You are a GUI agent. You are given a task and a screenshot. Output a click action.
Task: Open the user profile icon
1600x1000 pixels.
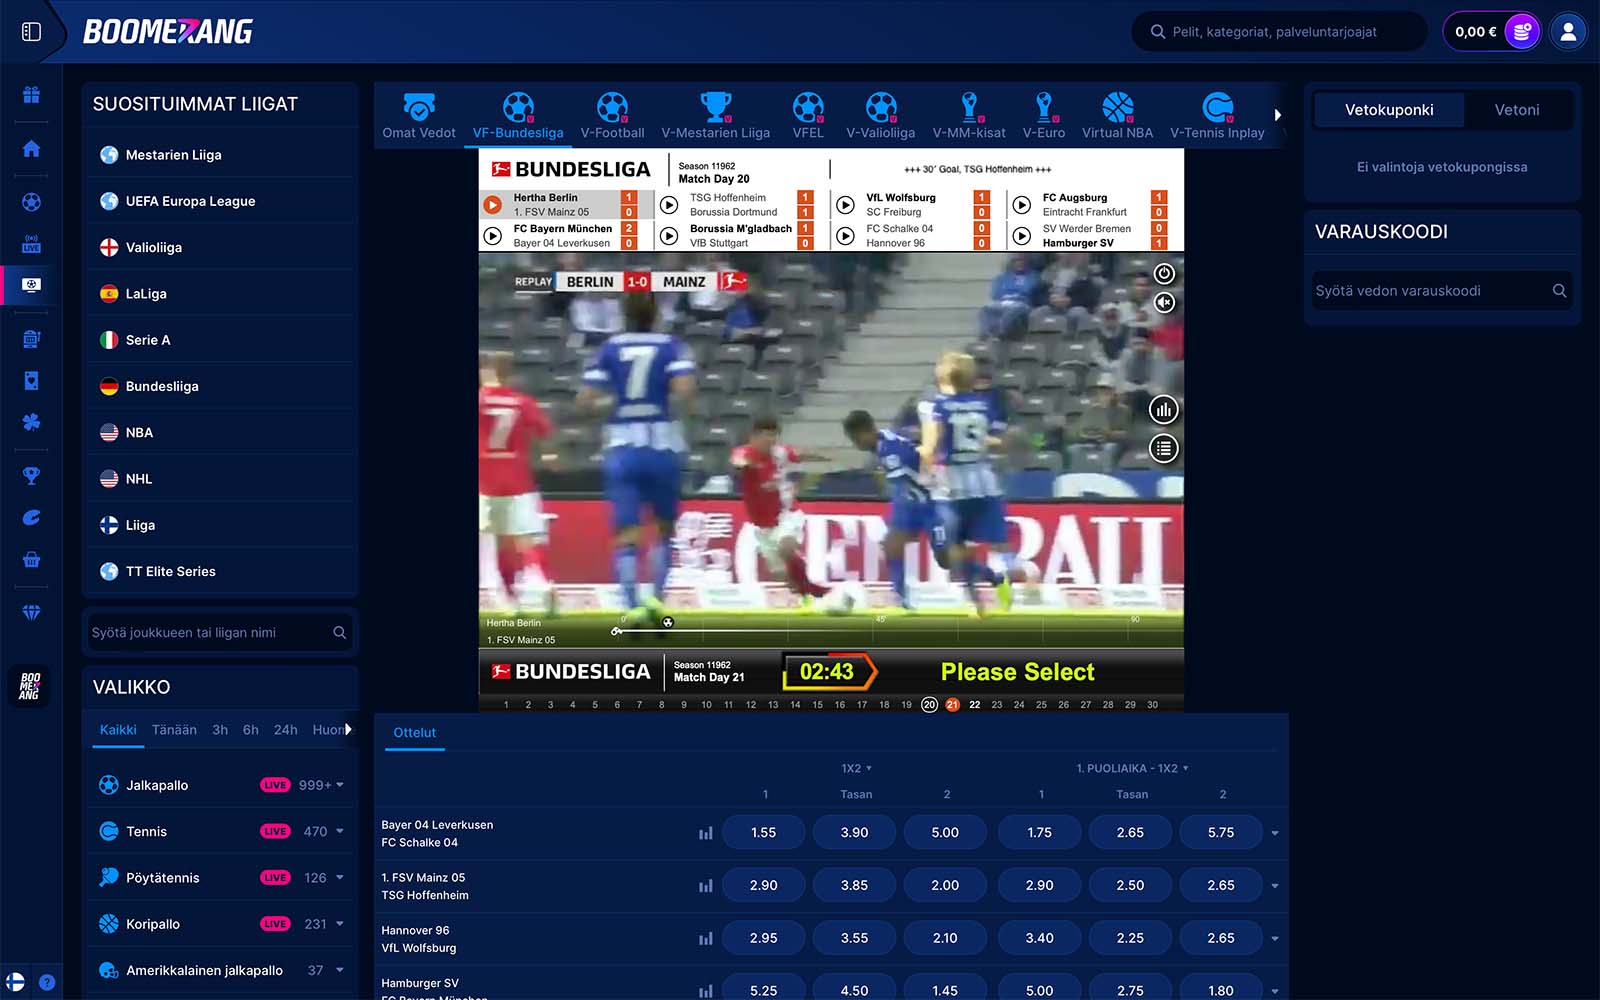pyautogui.click(x=1568, y=32)
